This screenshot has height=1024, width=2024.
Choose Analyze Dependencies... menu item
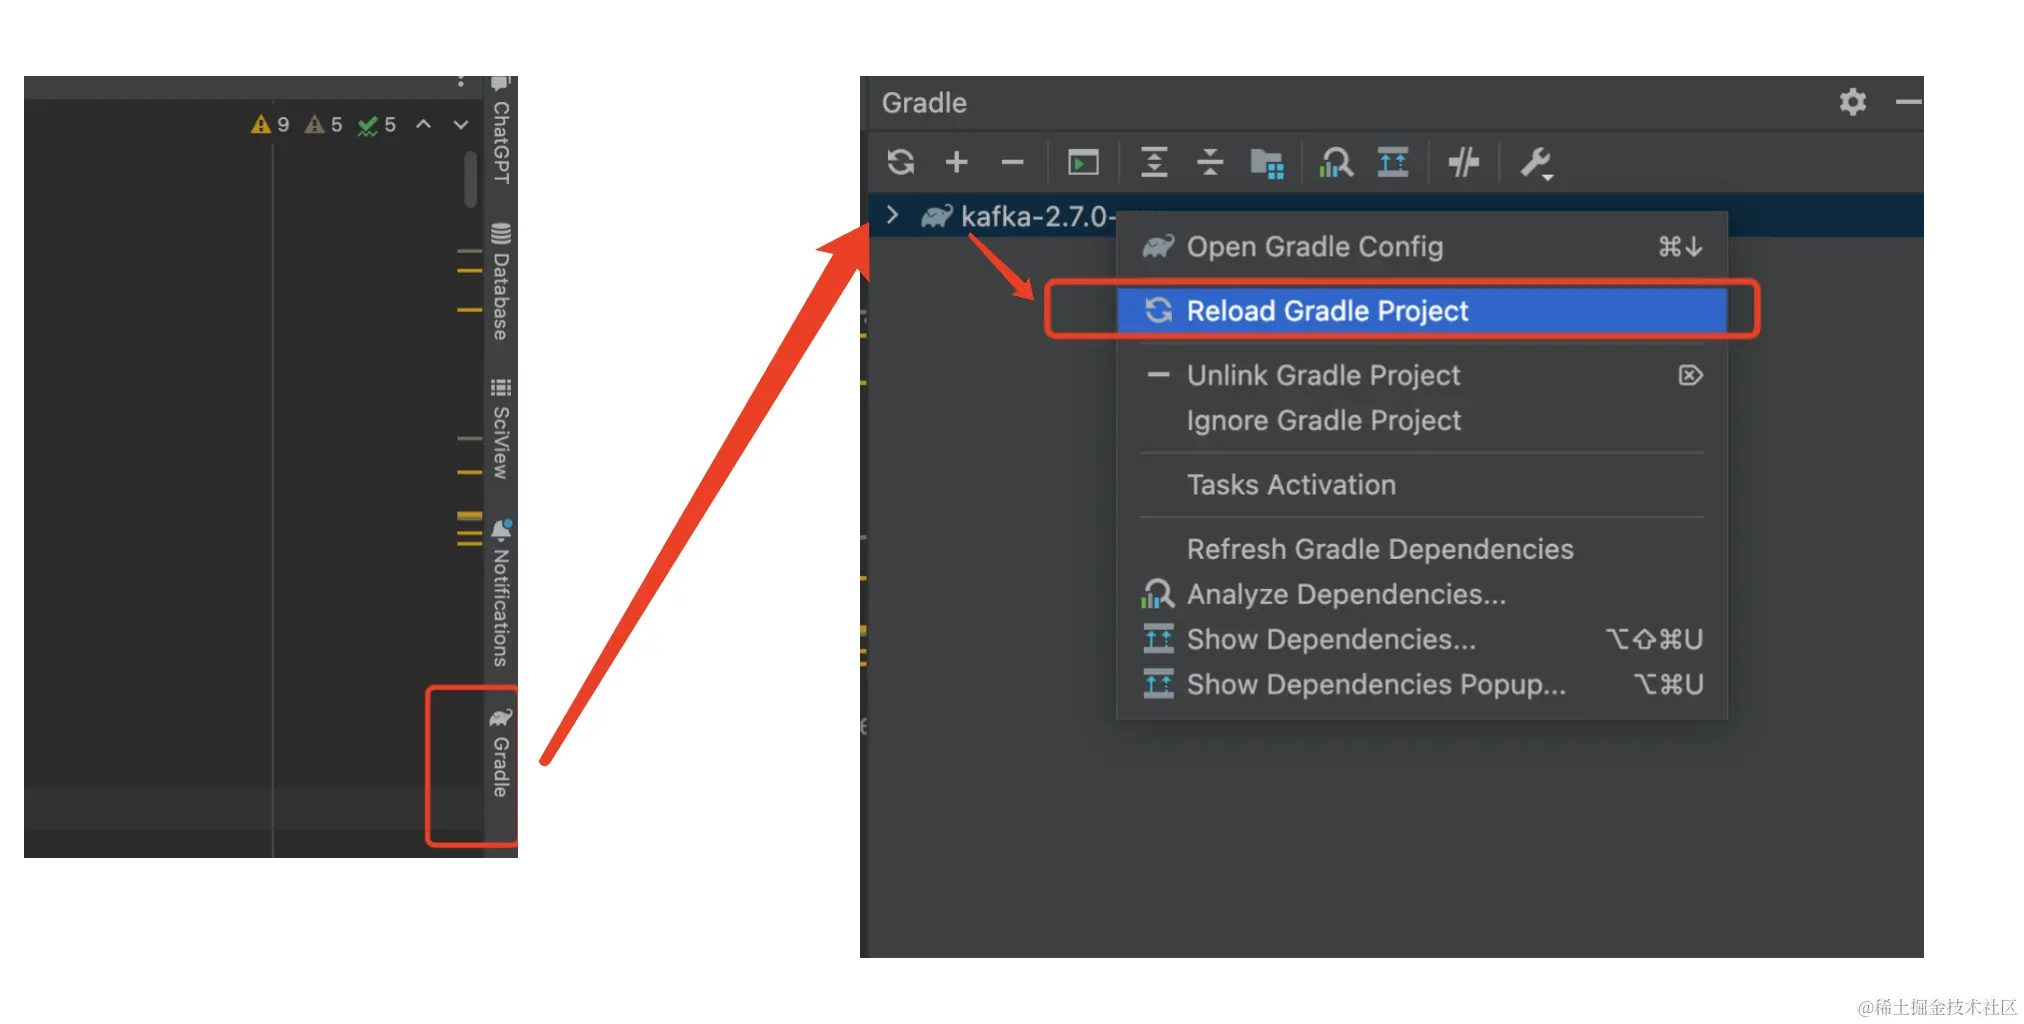click(1421, 594)
